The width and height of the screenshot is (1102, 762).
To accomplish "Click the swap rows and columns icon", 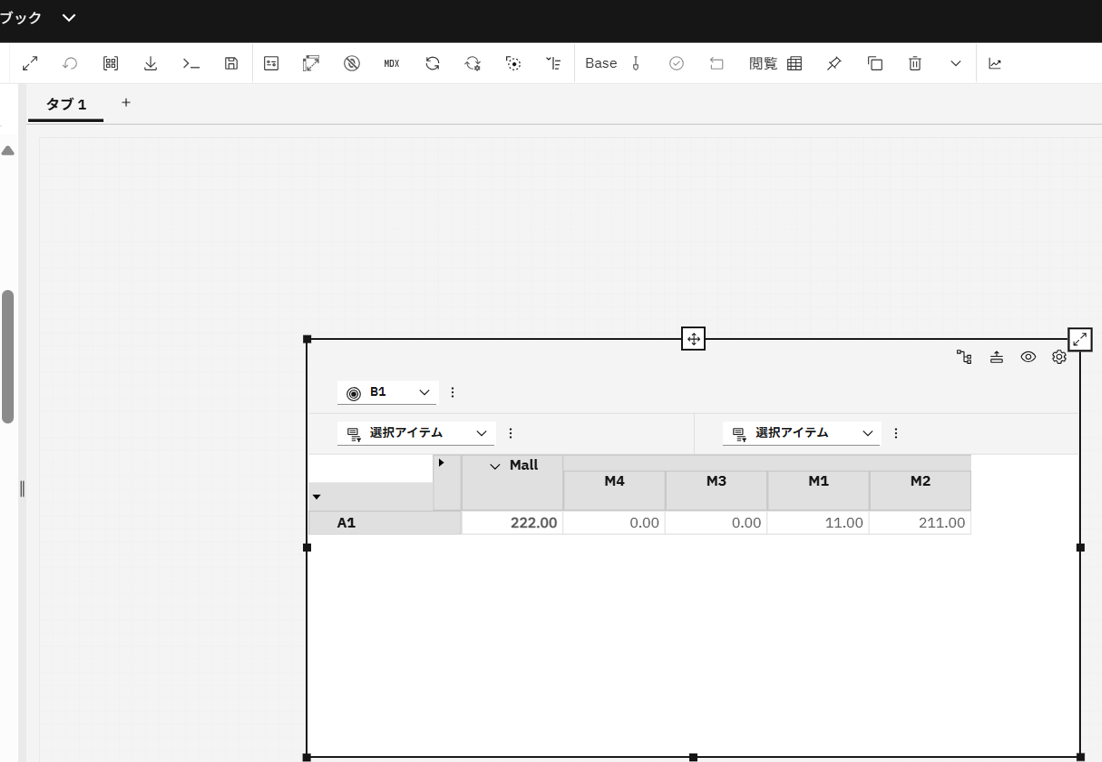I will pos(311,63).
